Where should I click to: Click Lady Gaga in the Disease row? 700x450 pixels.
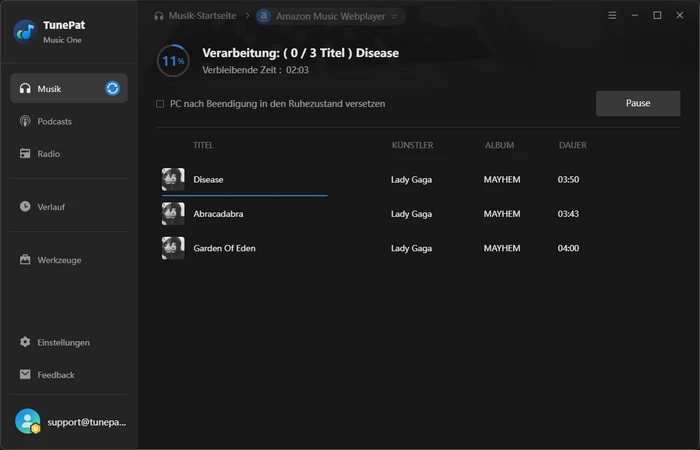(412, 179)
